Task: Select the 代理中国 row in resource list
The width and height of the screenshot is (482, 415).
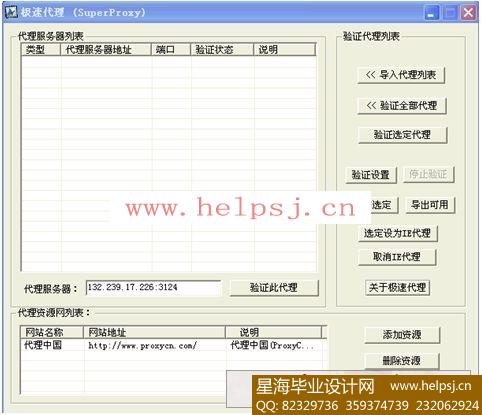Action: point(172,346)
